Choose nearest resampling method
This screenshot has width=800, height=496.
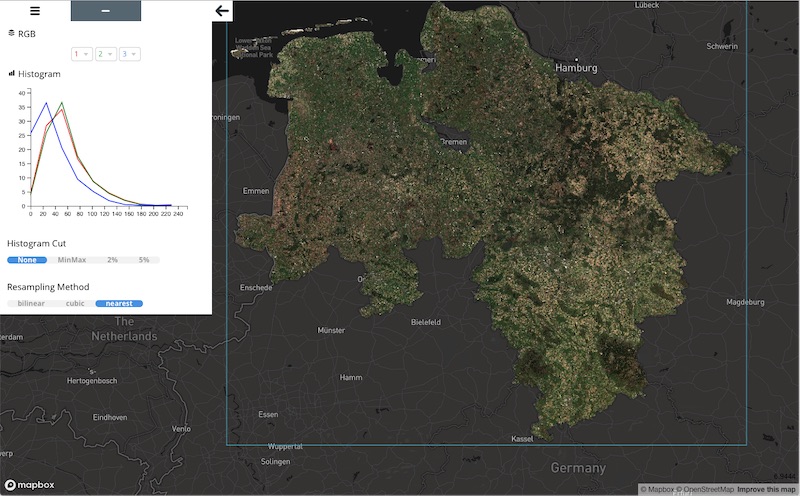click(x=119, y=303)
